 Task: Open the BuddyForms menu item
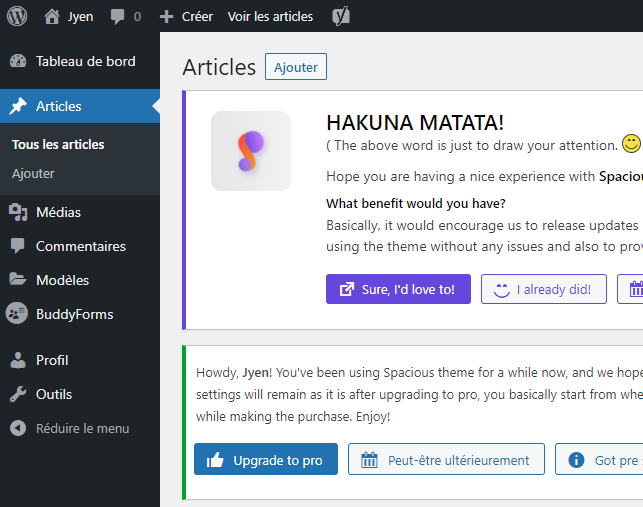coord(80,314)
